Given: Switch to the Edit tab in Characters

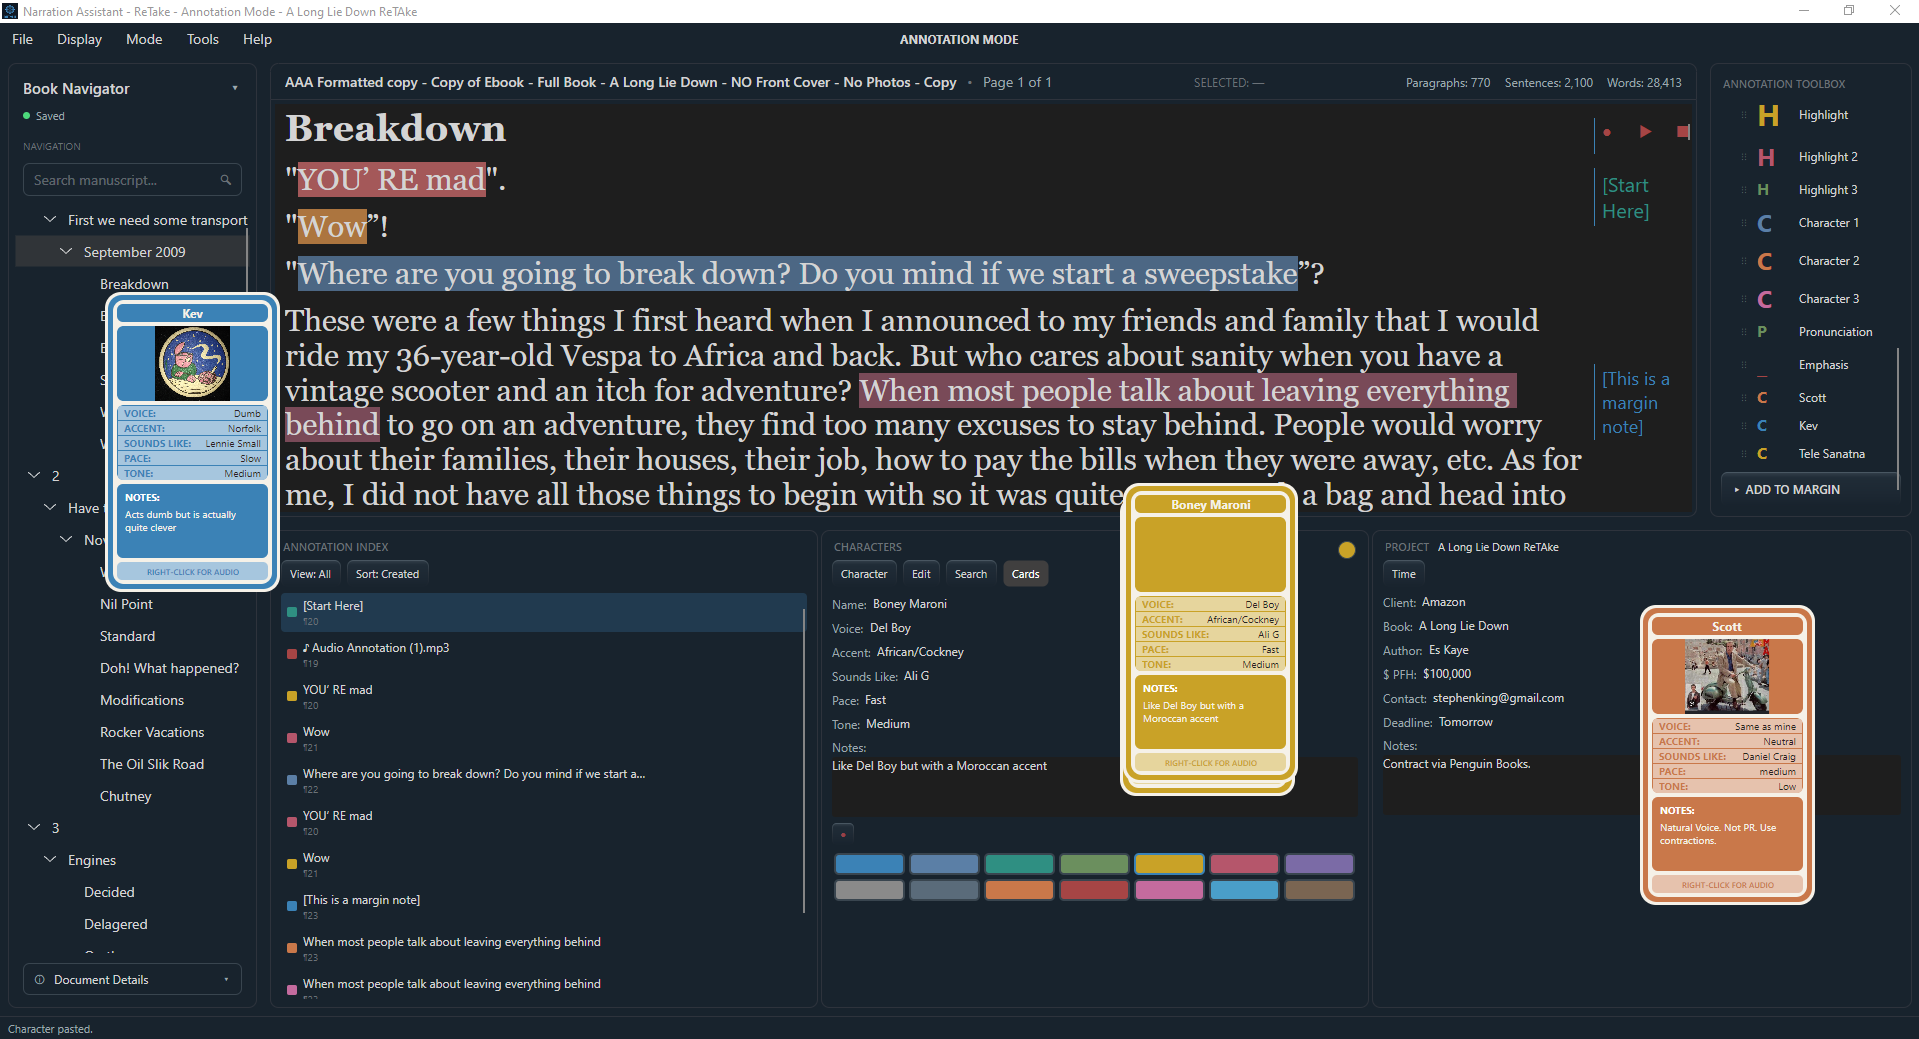Looking at the screenshot, I should 921,574.
